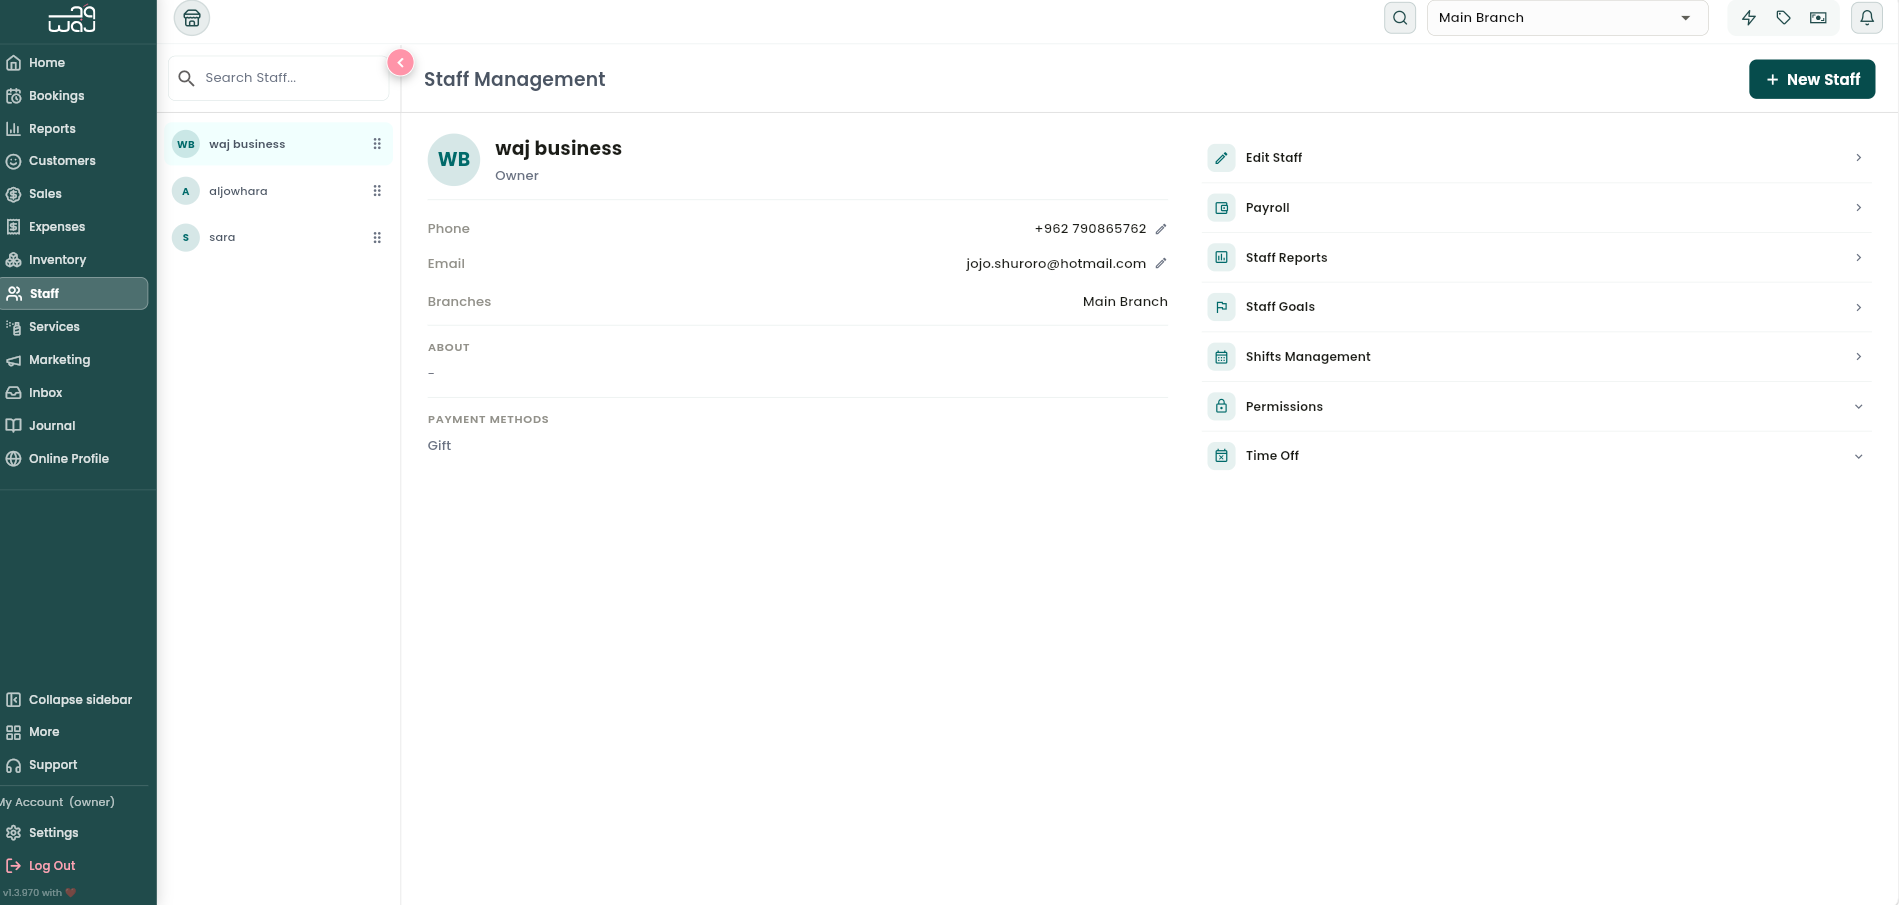Click drag handle next to aljowhara
Screen dimensions: 1900x905
377,191
